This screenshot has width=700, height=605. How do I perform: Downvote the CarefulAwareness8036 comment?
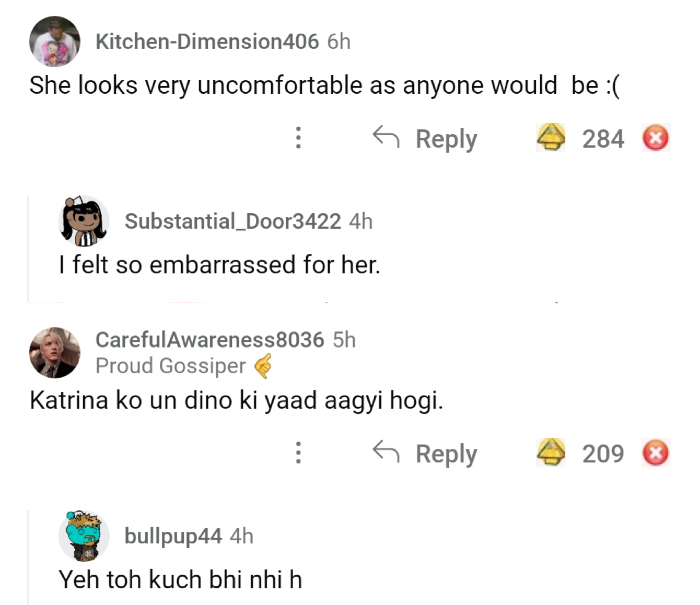[x=655, y=453]
